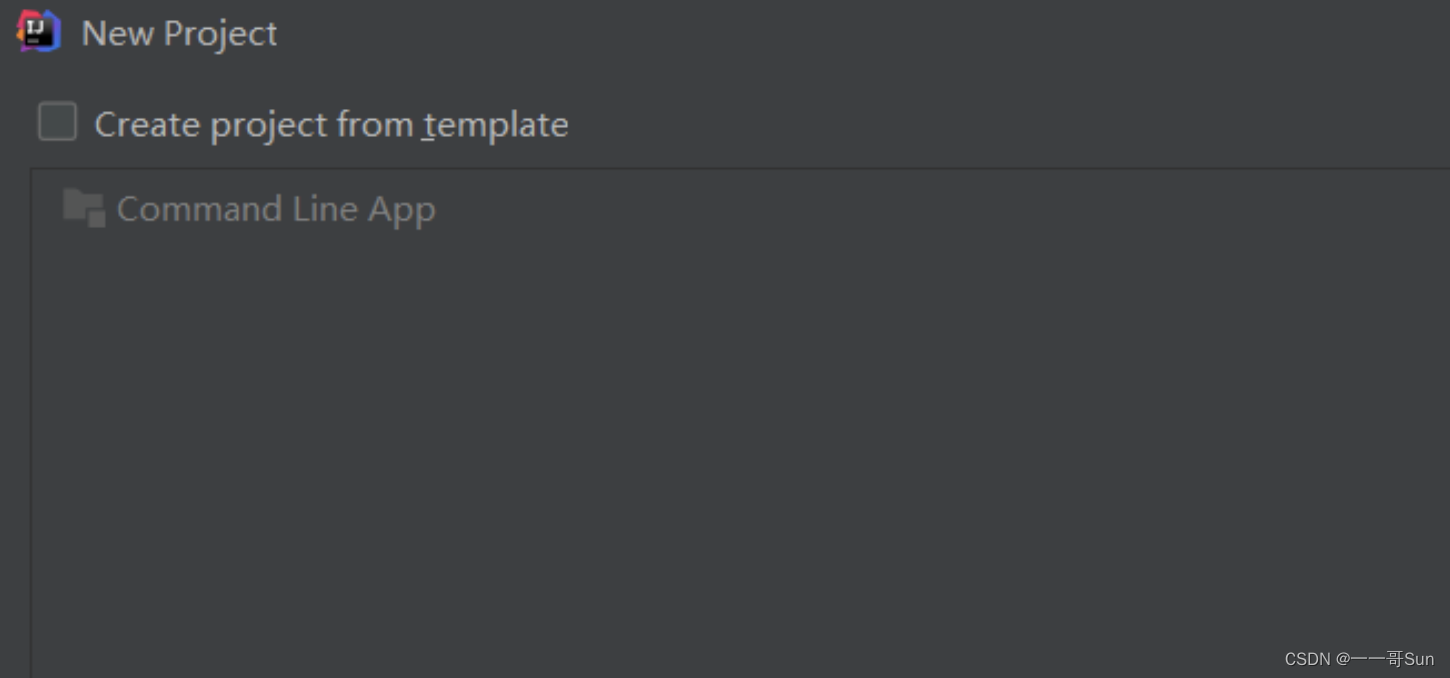Viewport: 1450px width, 678px height.
Task: Click the New Project dialog title text
Action: click(179, 33)
